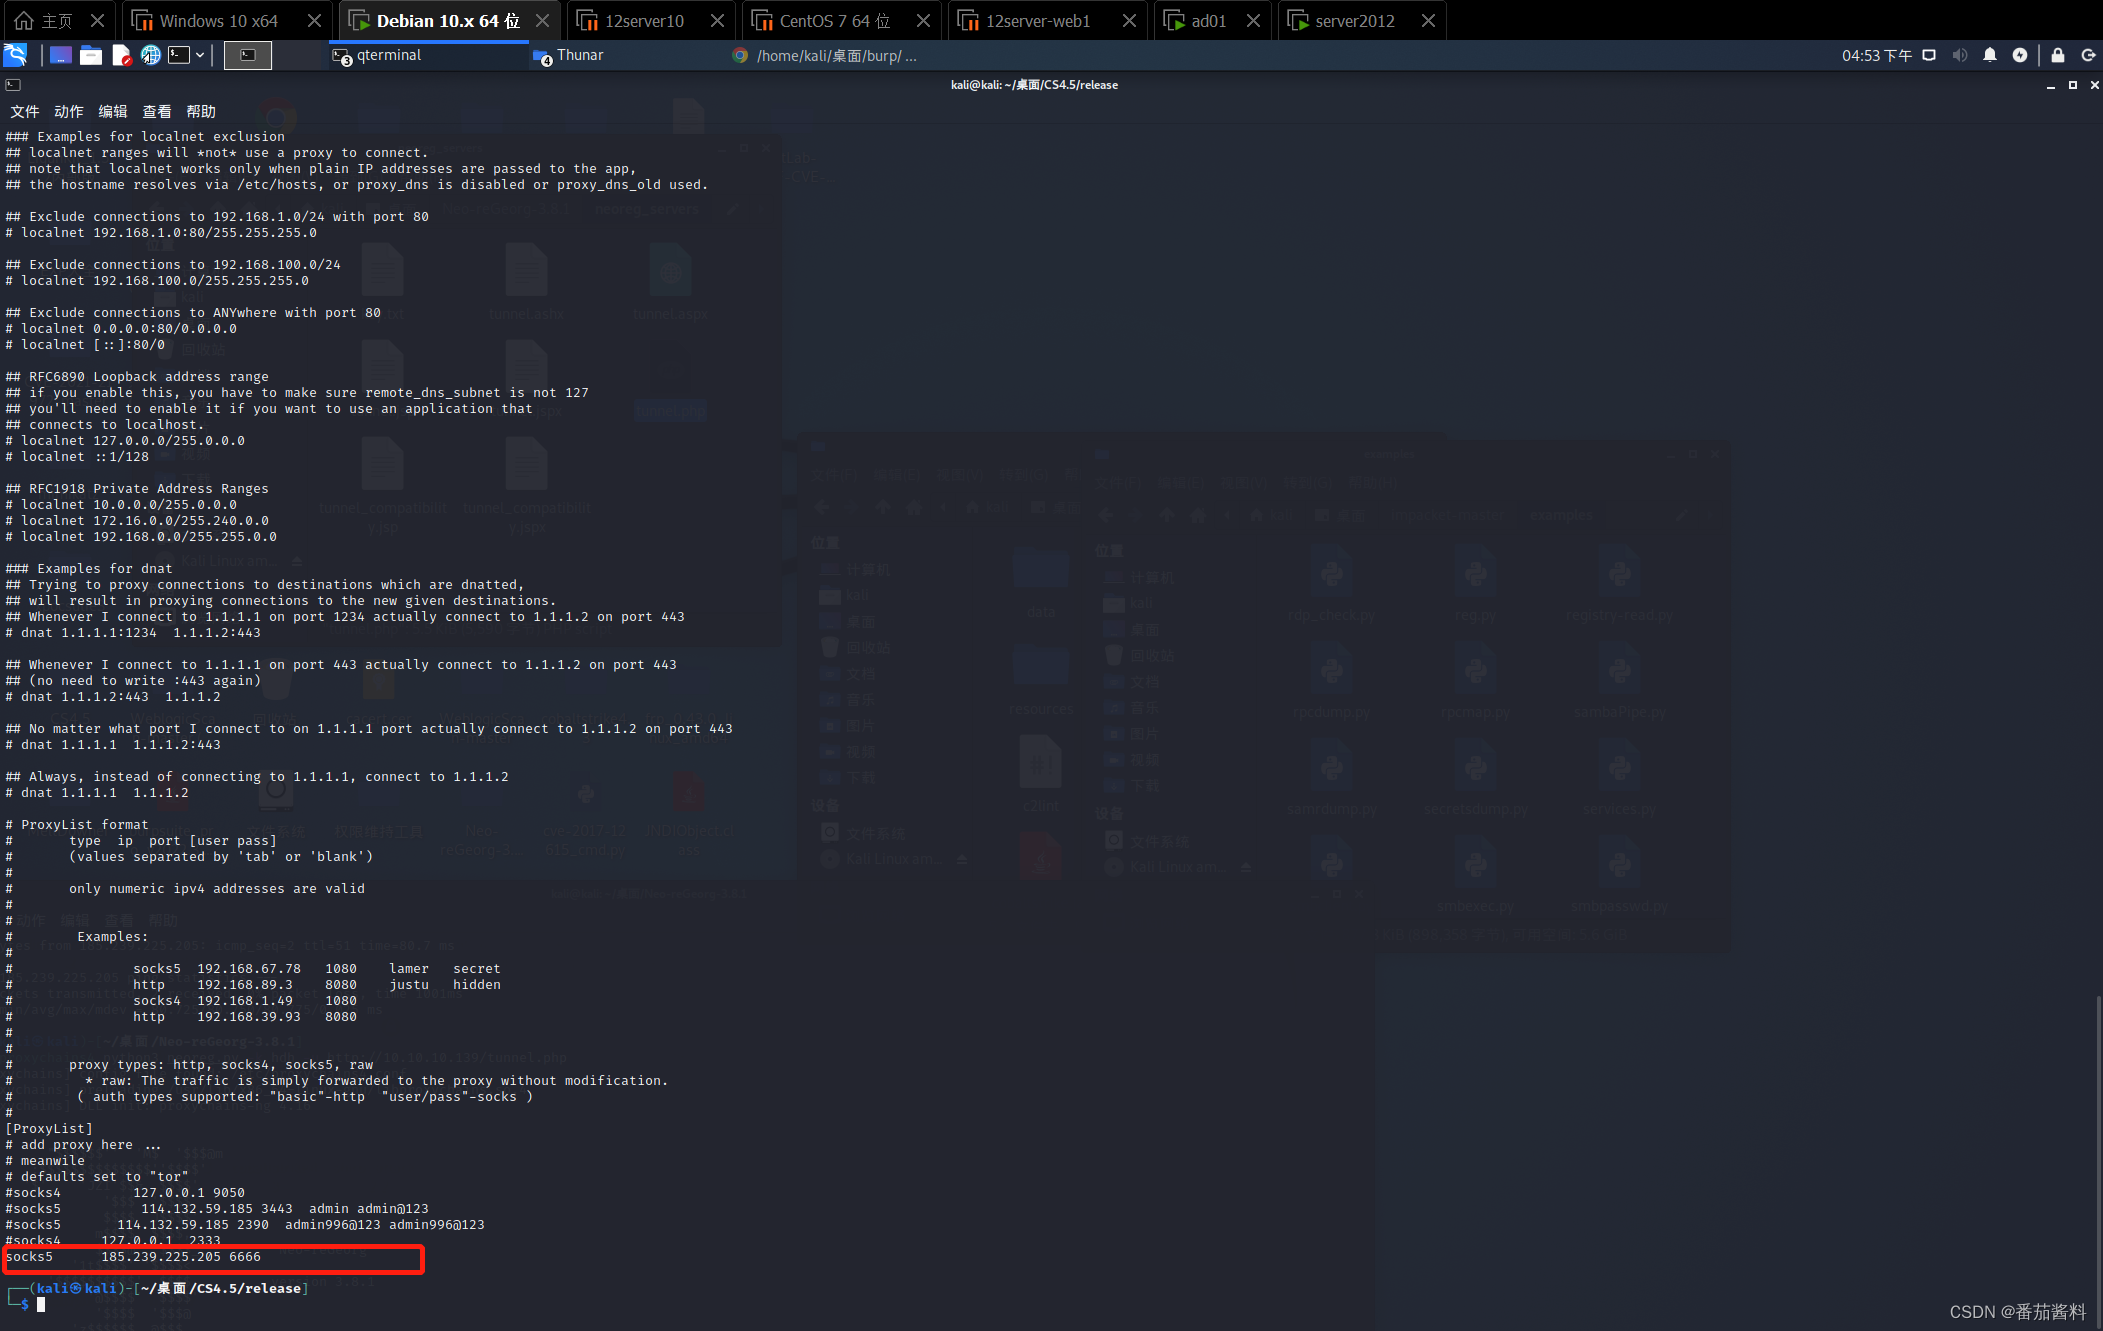
Task: Click the [ProxyList] line in terminal
Action: [49, 1128]
